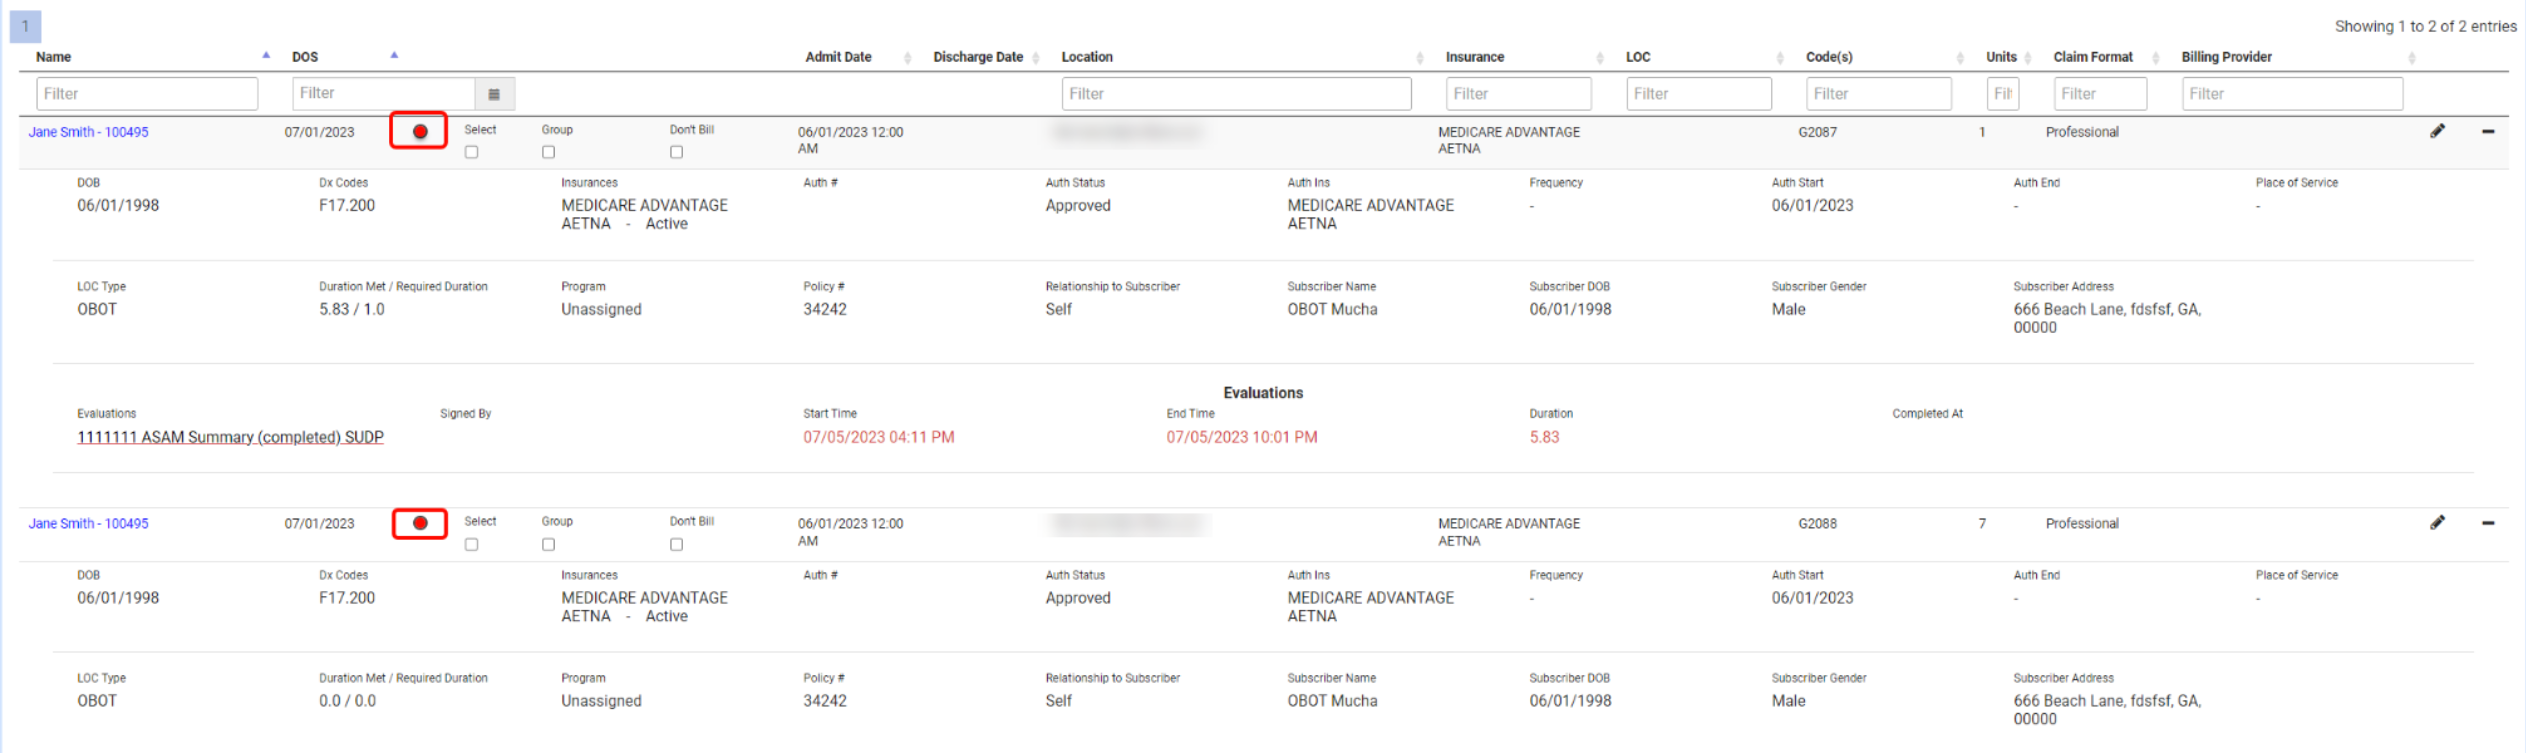Open the first Jane Smith - 100495 link

88,132
